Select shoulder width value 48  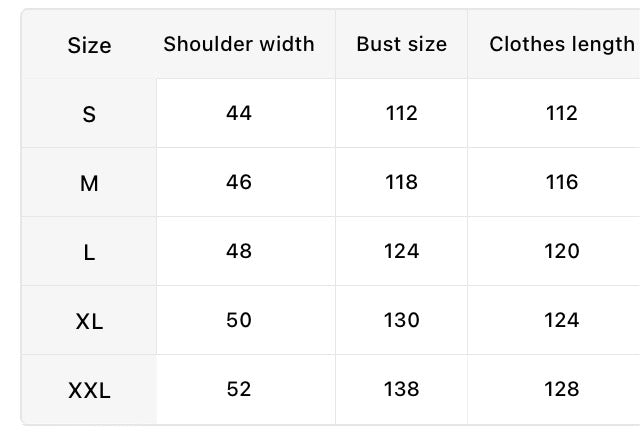point(239,251)
